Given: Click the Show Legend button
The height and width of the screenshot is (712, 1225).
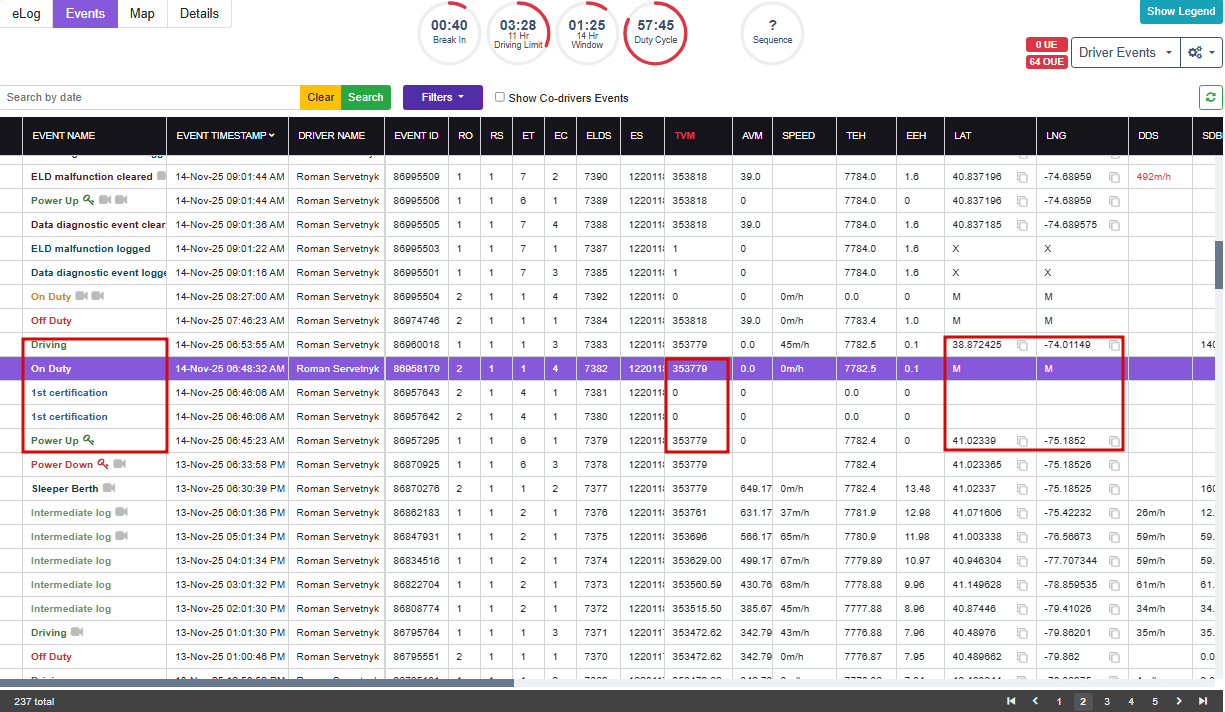Looking at the screenshot, I should click(x=1181, y=12).
